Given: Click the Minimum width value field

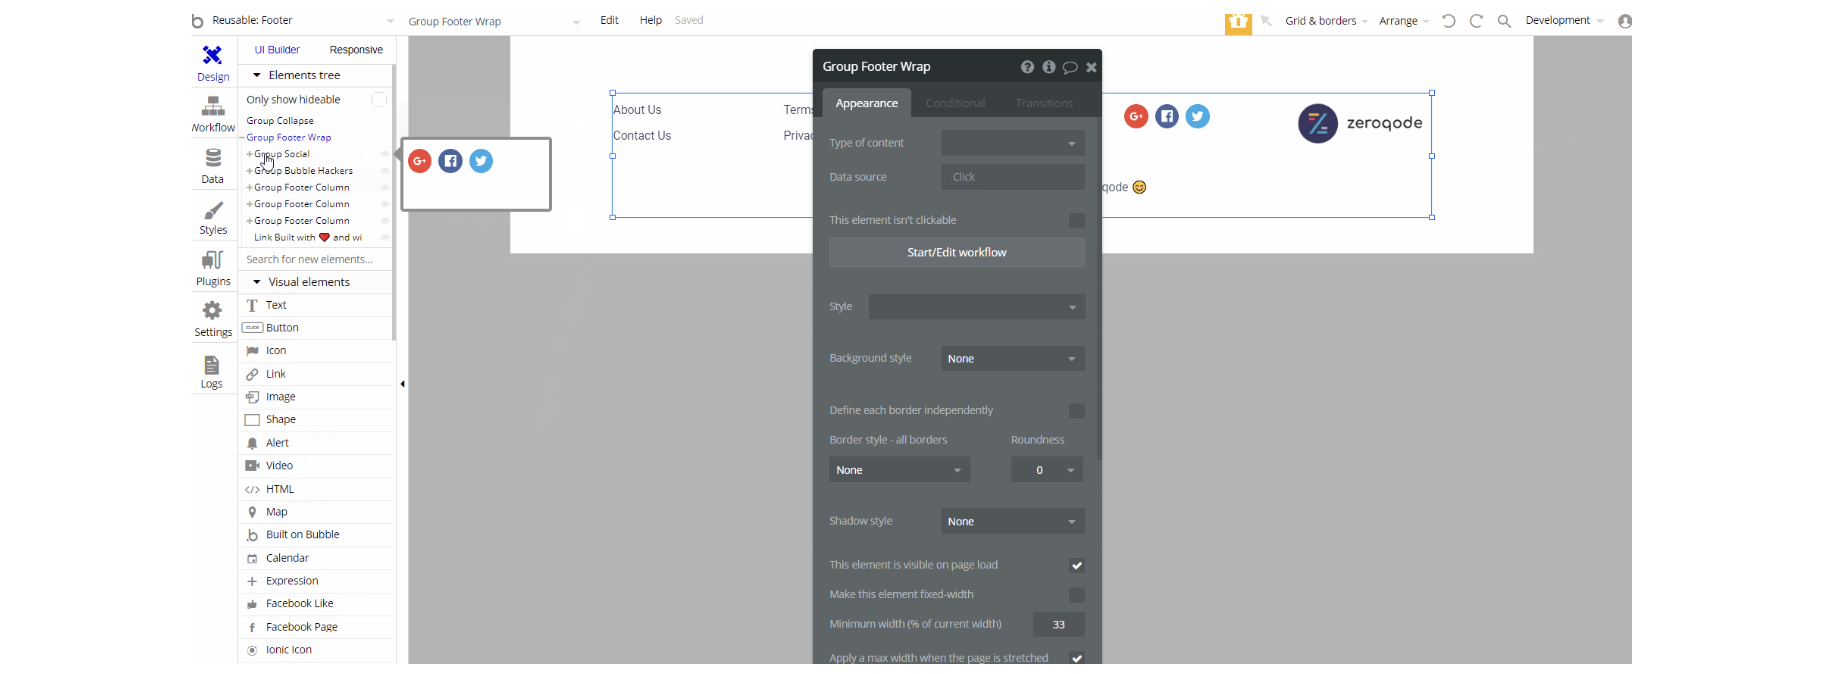Looking at the screenshot, I should click(1059, 624).
